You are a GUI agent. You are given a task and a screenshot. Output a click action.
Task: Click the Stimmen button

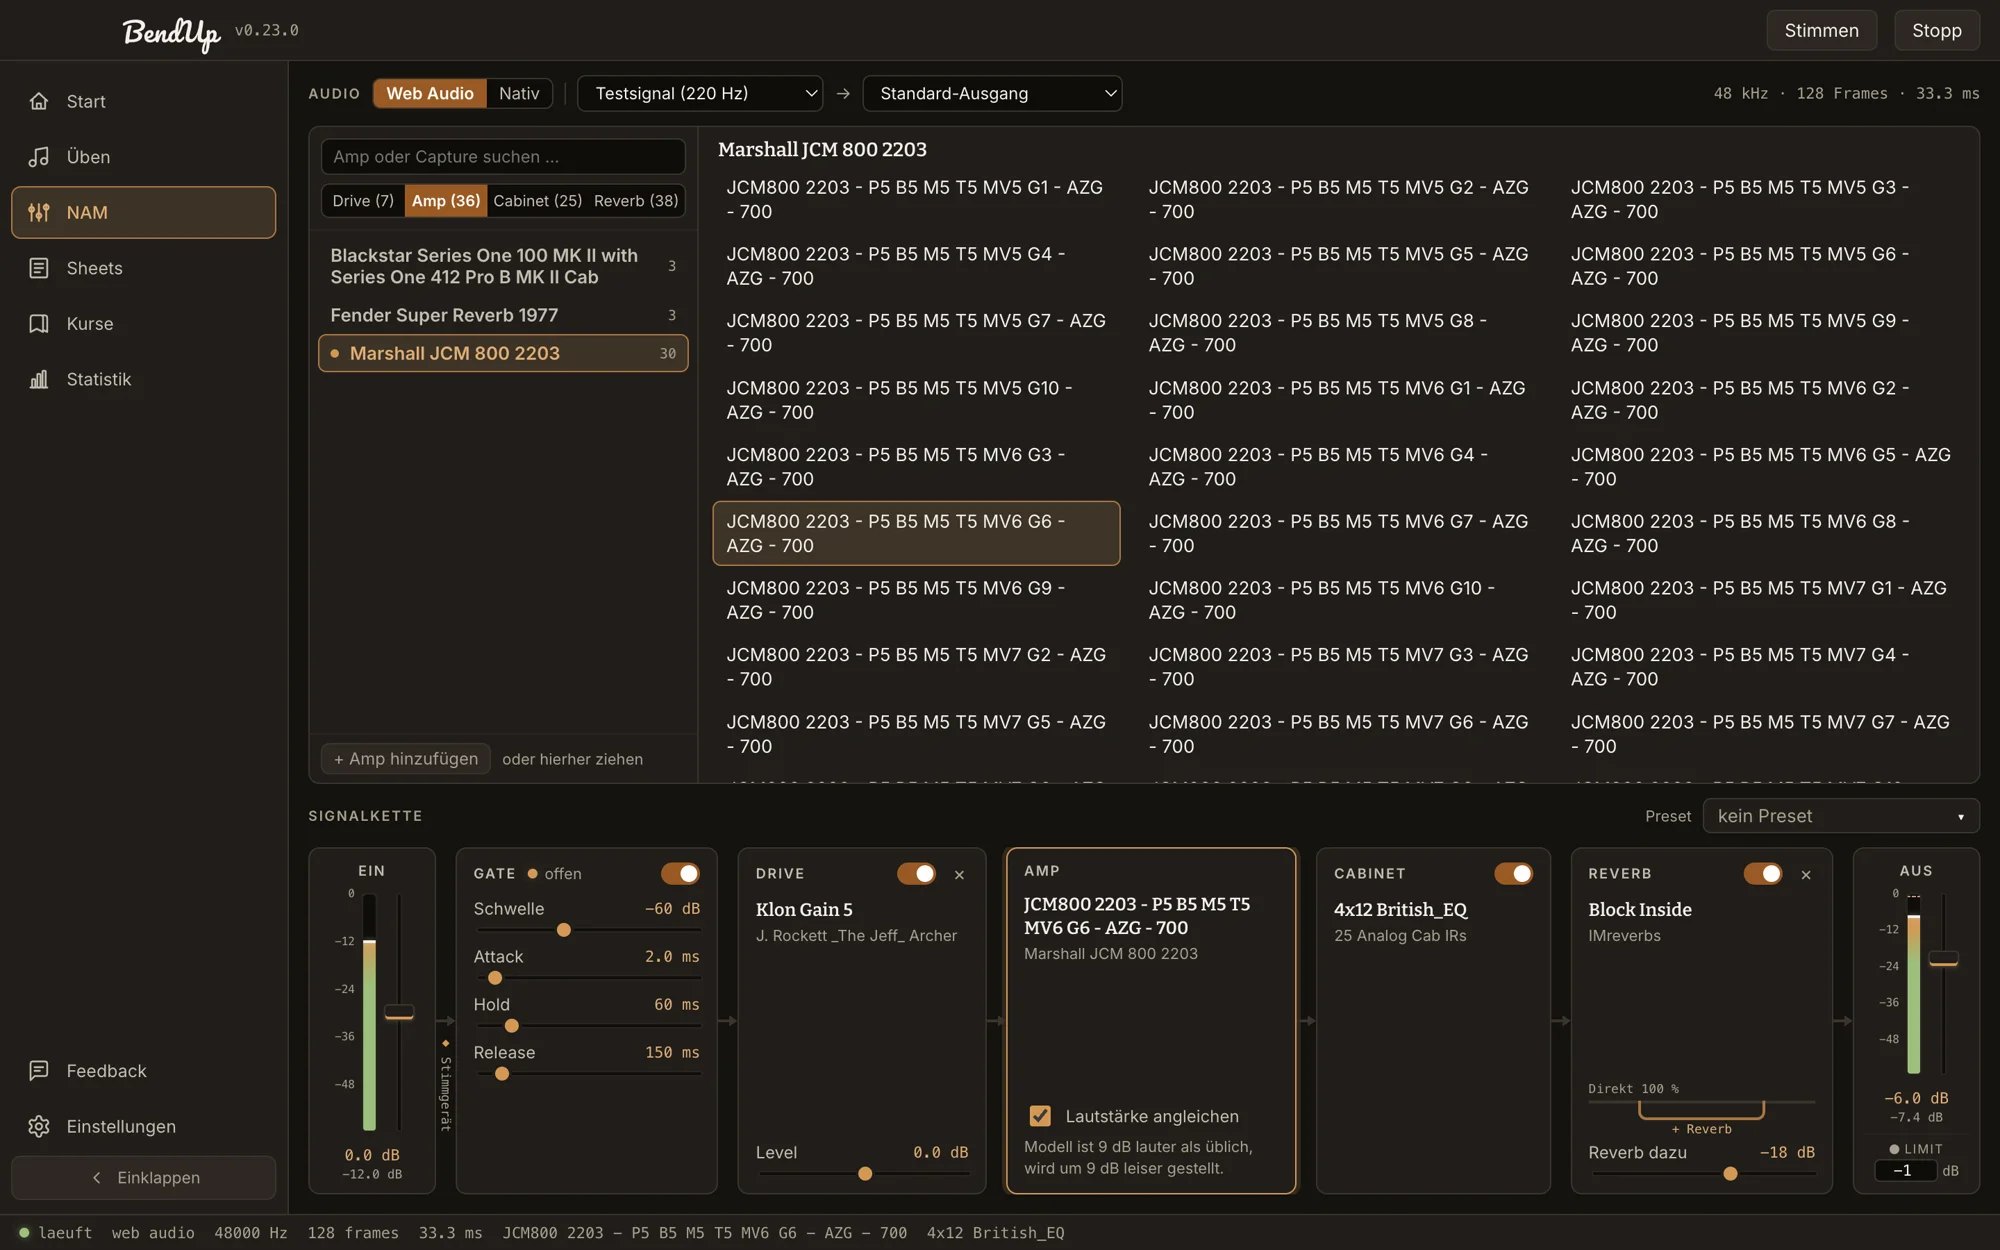[1821, 30]
